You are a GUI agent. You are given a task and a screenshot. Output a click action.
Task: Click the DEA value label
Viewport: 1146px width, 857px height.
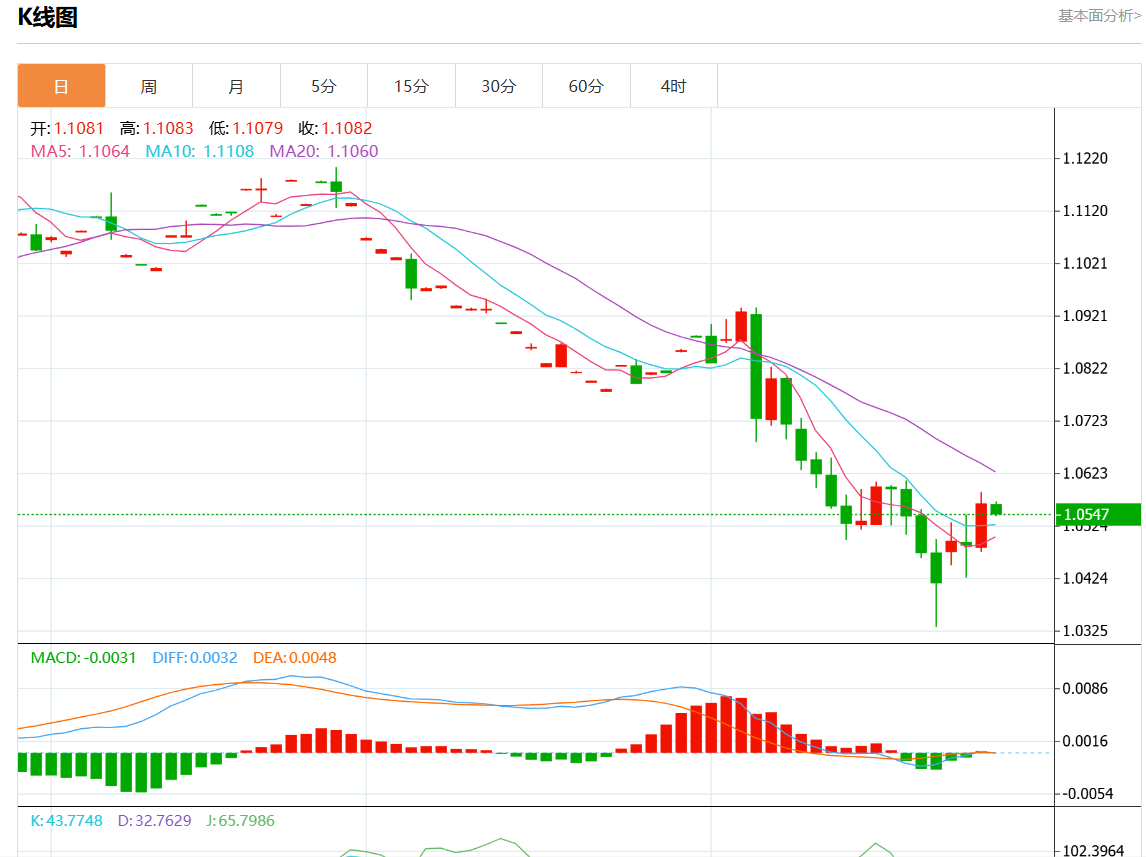(294, 658)
